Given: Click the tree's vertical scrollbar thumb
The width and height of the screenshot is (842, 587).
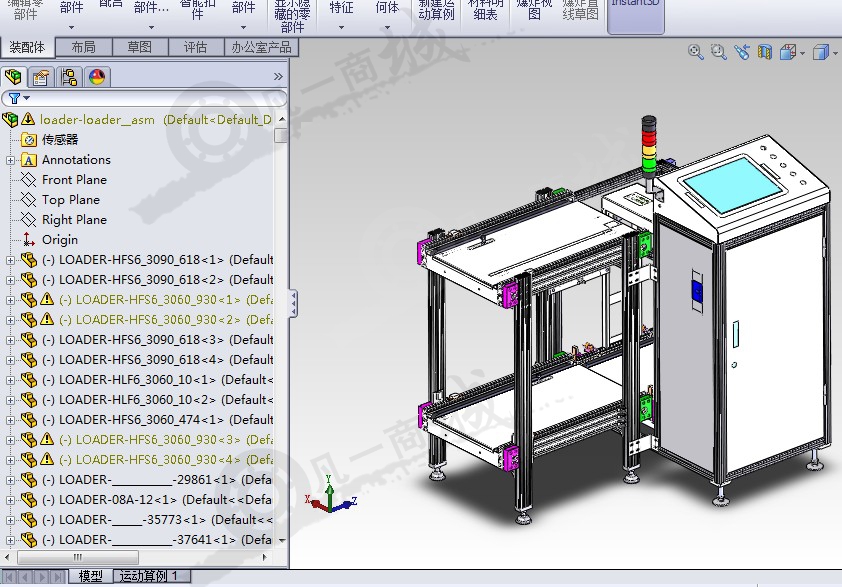Looking at the screenshot, I should tap(281, 135).
